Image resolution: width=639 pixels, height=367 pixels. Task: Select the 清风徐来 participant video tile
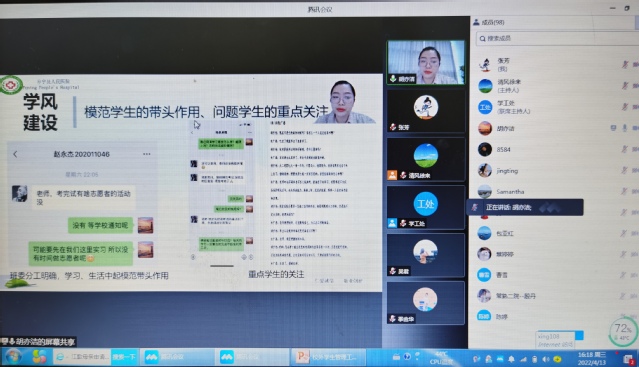point(425,159)
